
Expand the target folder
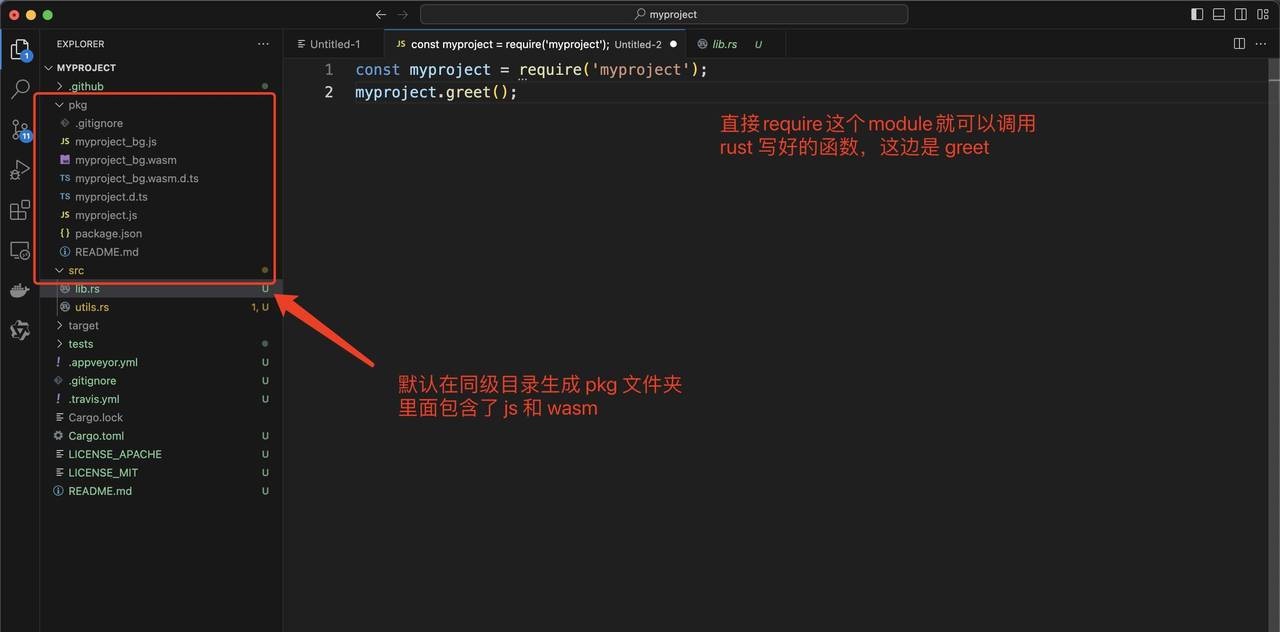(x=59, y=325)
